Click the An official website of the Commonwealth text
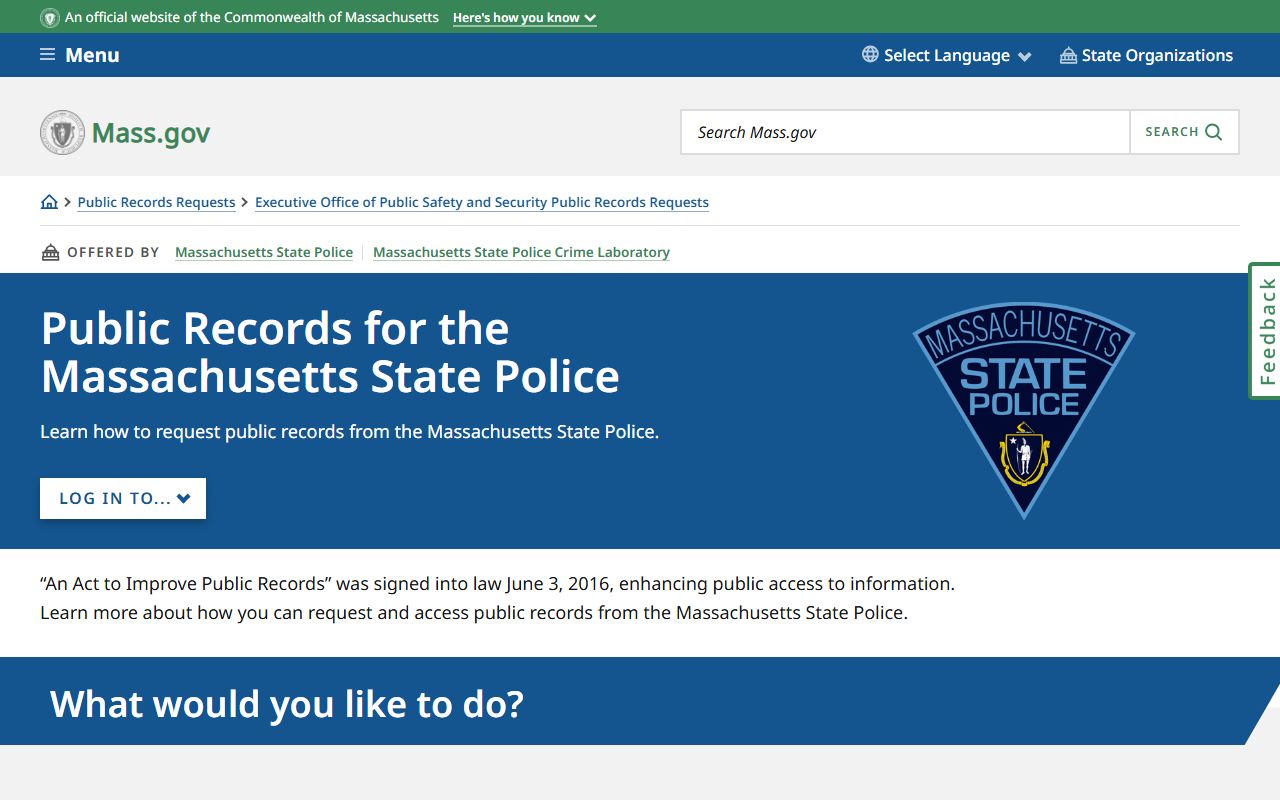Image resolution: width=1280 pixels, height=800 pixels. pyautogui.click(x=252, y=18)
